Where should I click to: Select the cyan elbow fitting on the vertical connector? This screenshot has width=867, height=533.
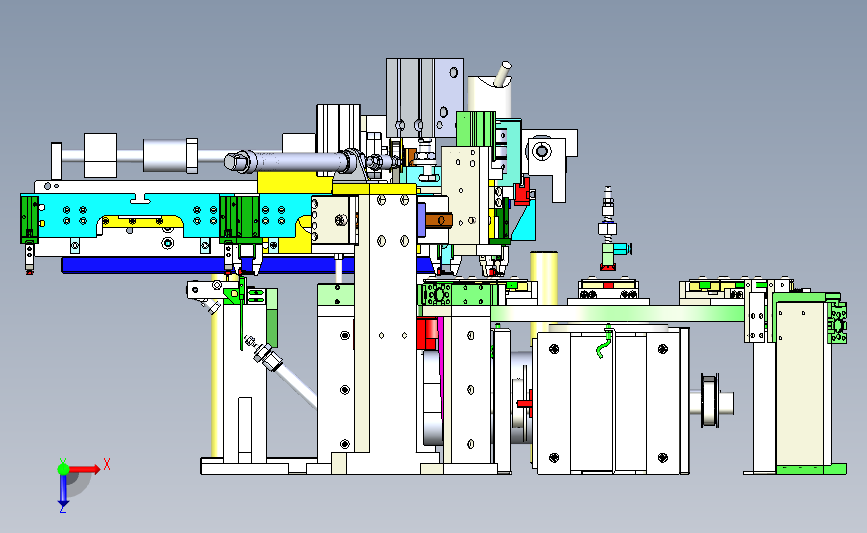click(623, 249)
